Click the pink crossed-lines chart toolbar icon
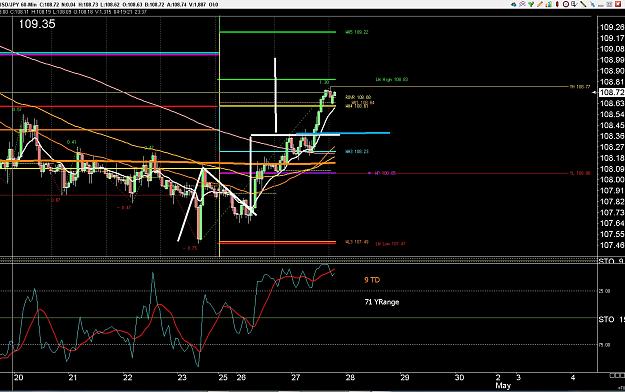The height and width of the screenshot is (392, 625). pos(522,4)
